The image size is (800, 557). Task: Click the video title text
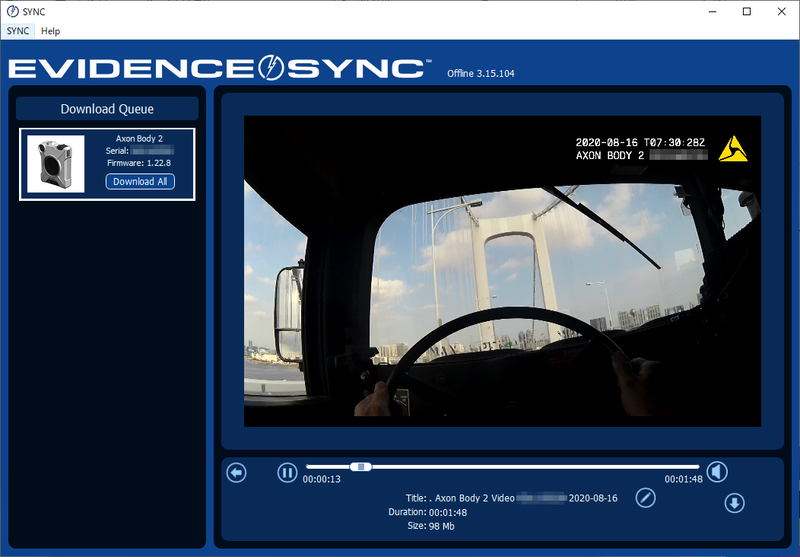(x=510, y=498)
